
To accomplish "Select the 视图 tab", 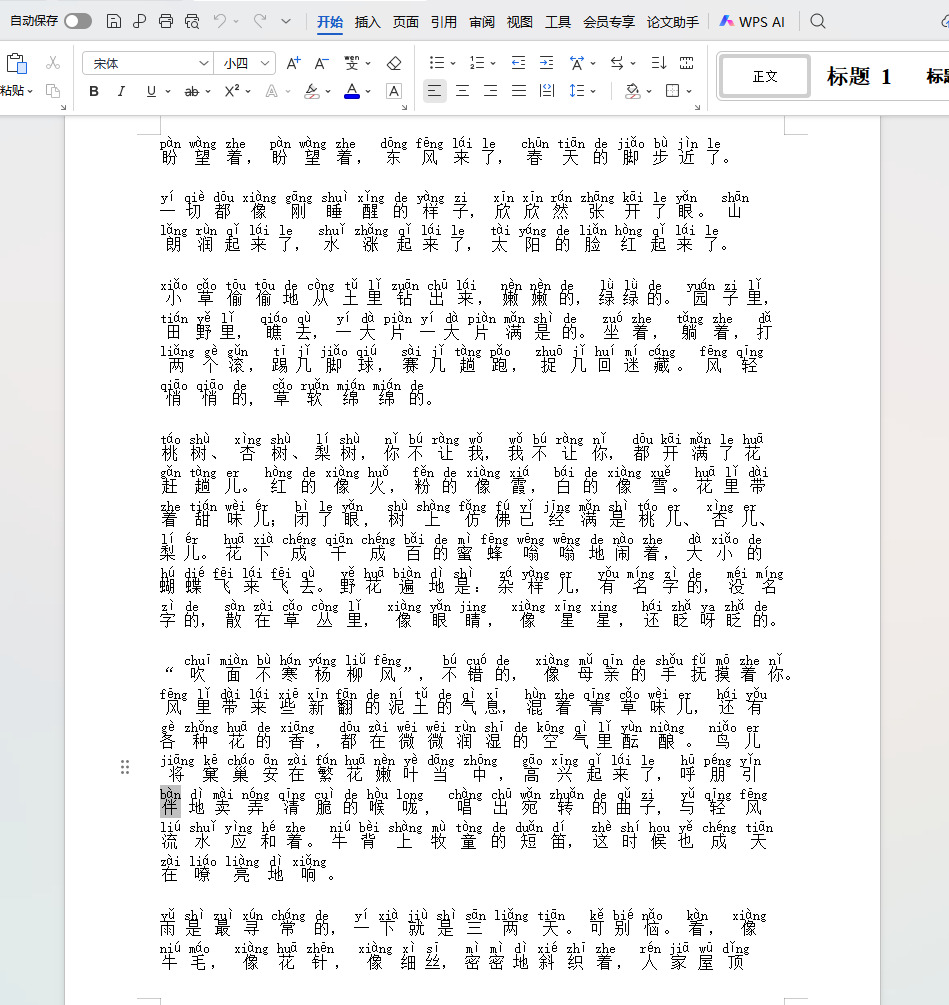I will 520,22.
